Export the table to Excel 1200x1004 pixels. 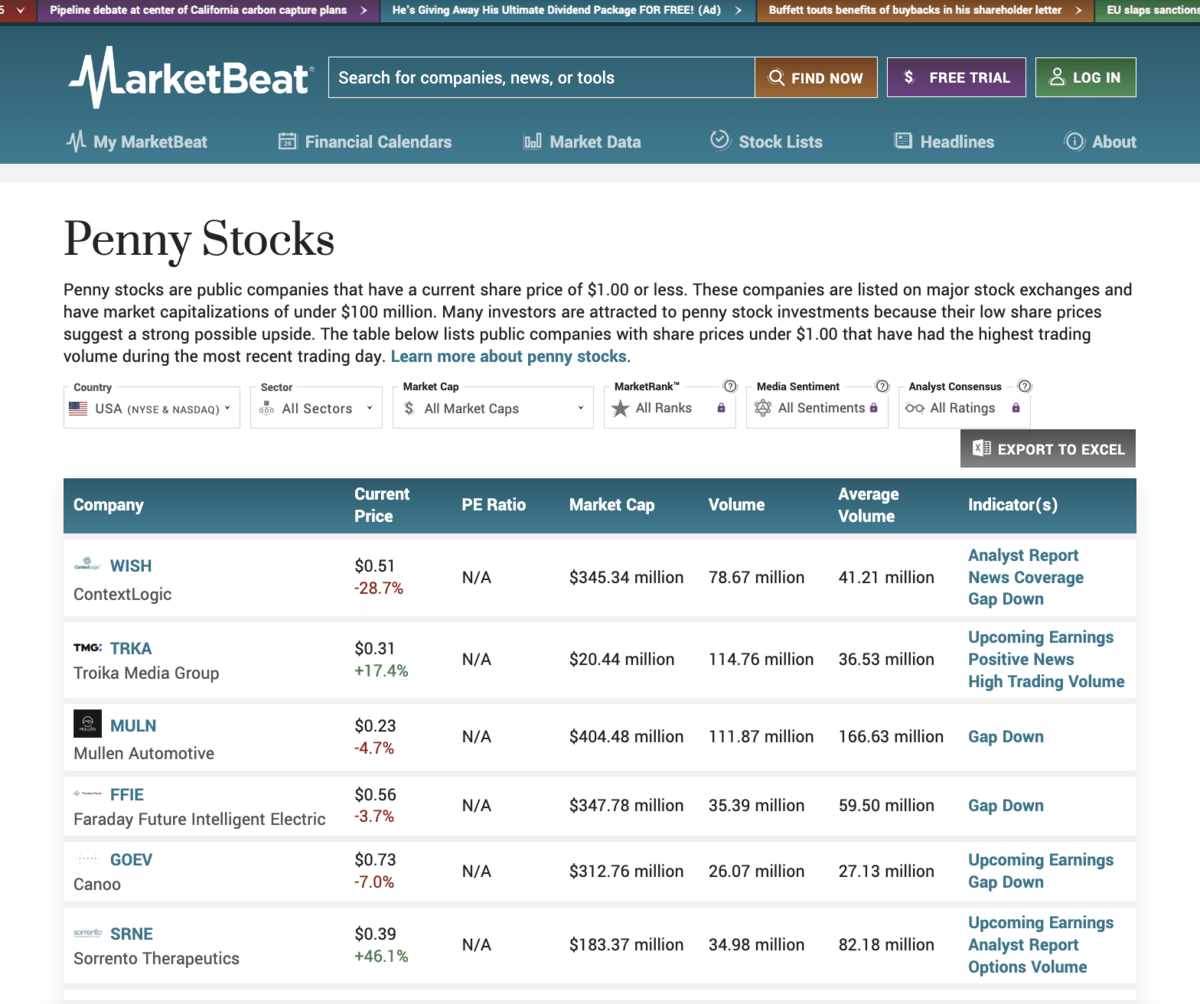[1048, 449]
